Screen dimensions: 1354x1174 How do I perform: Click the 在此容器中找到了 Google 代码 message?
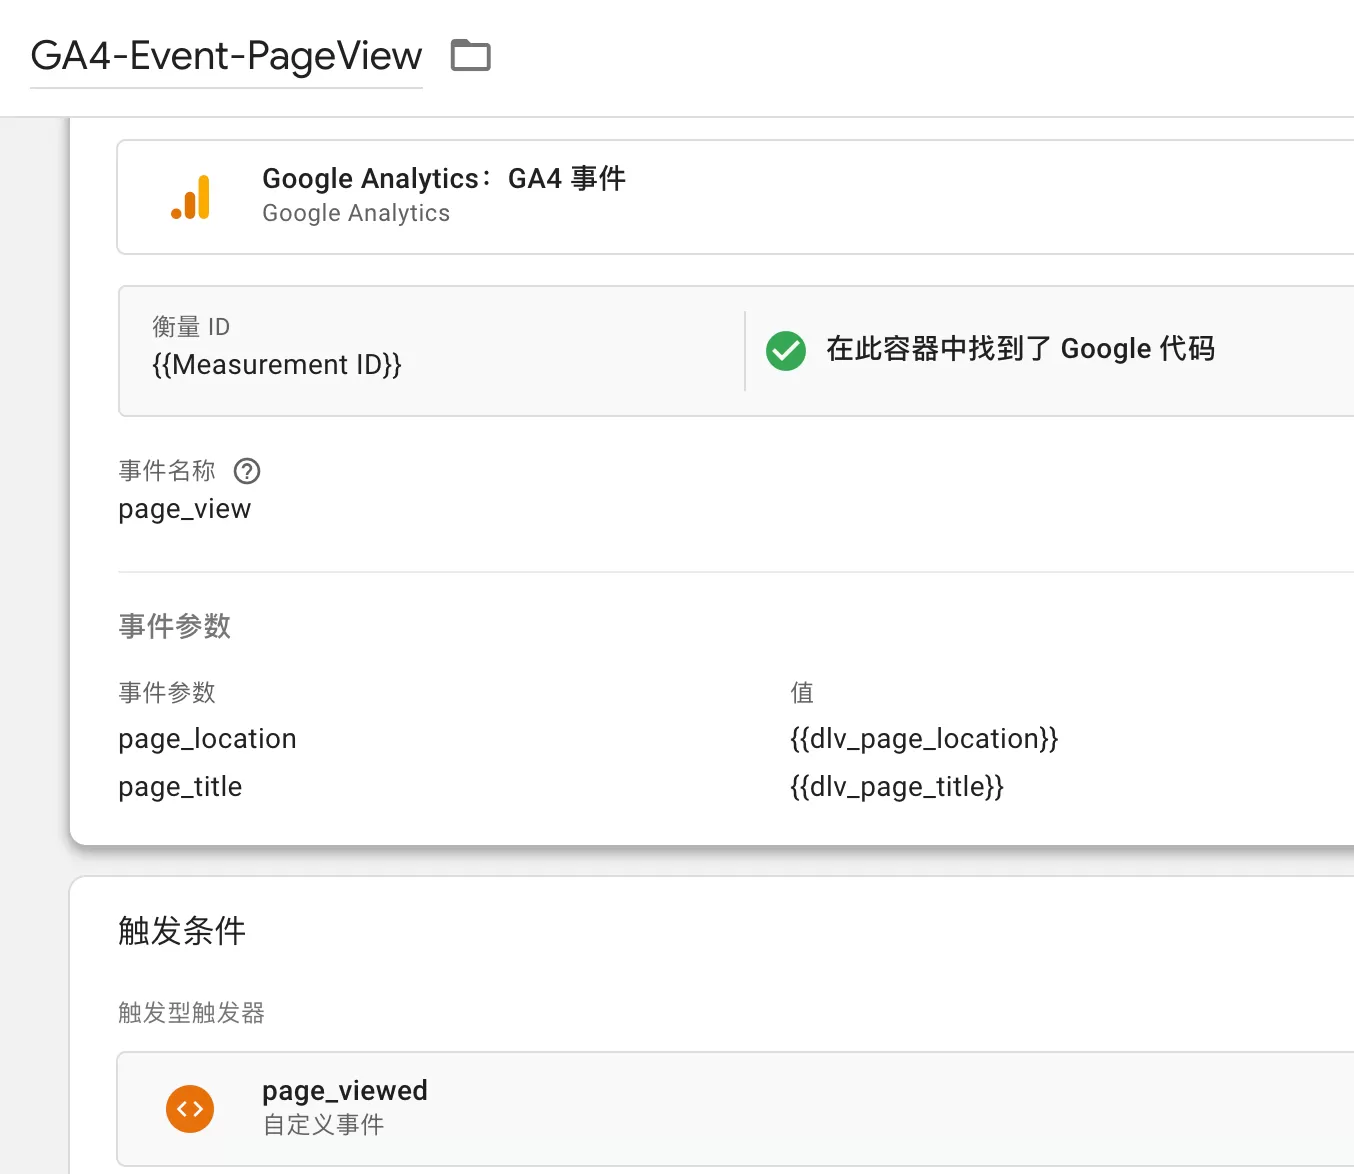tap(1020, 349)
